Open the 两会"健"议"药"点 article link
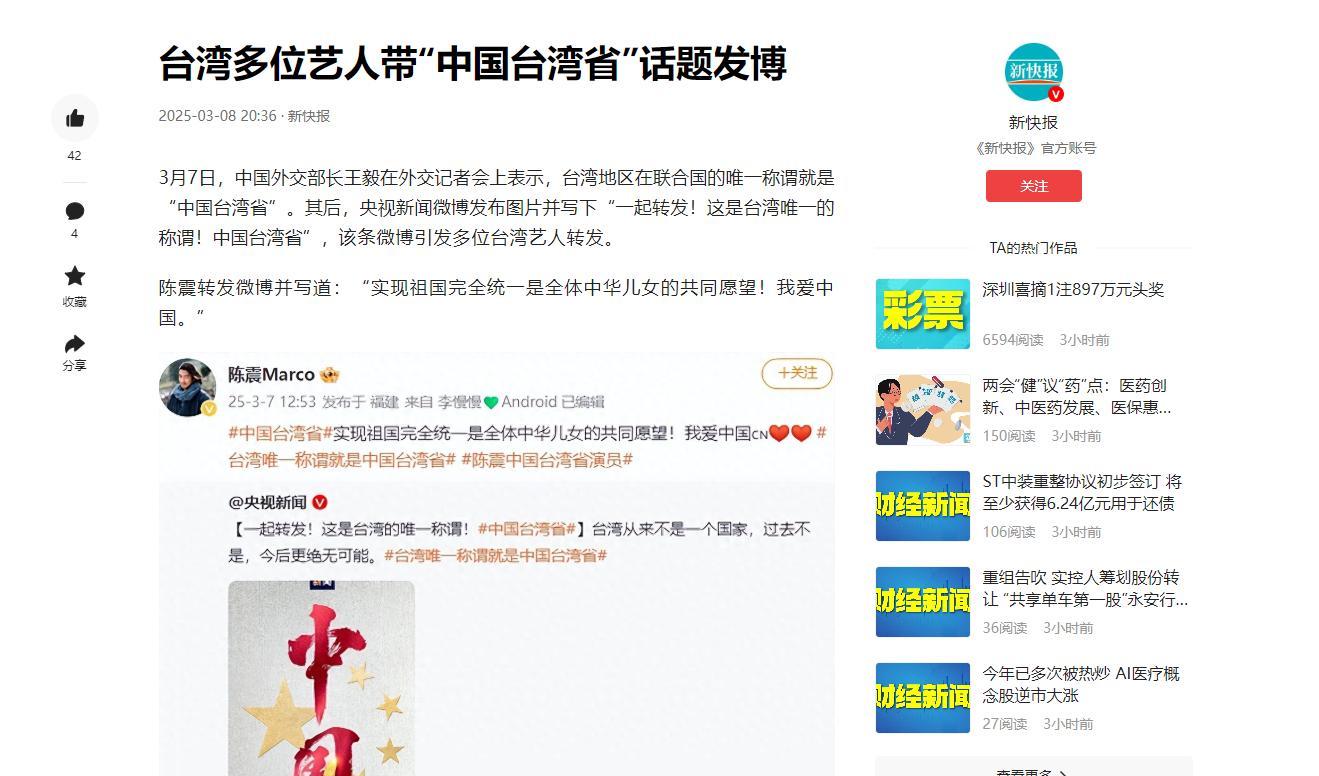 click(1077, 397)
